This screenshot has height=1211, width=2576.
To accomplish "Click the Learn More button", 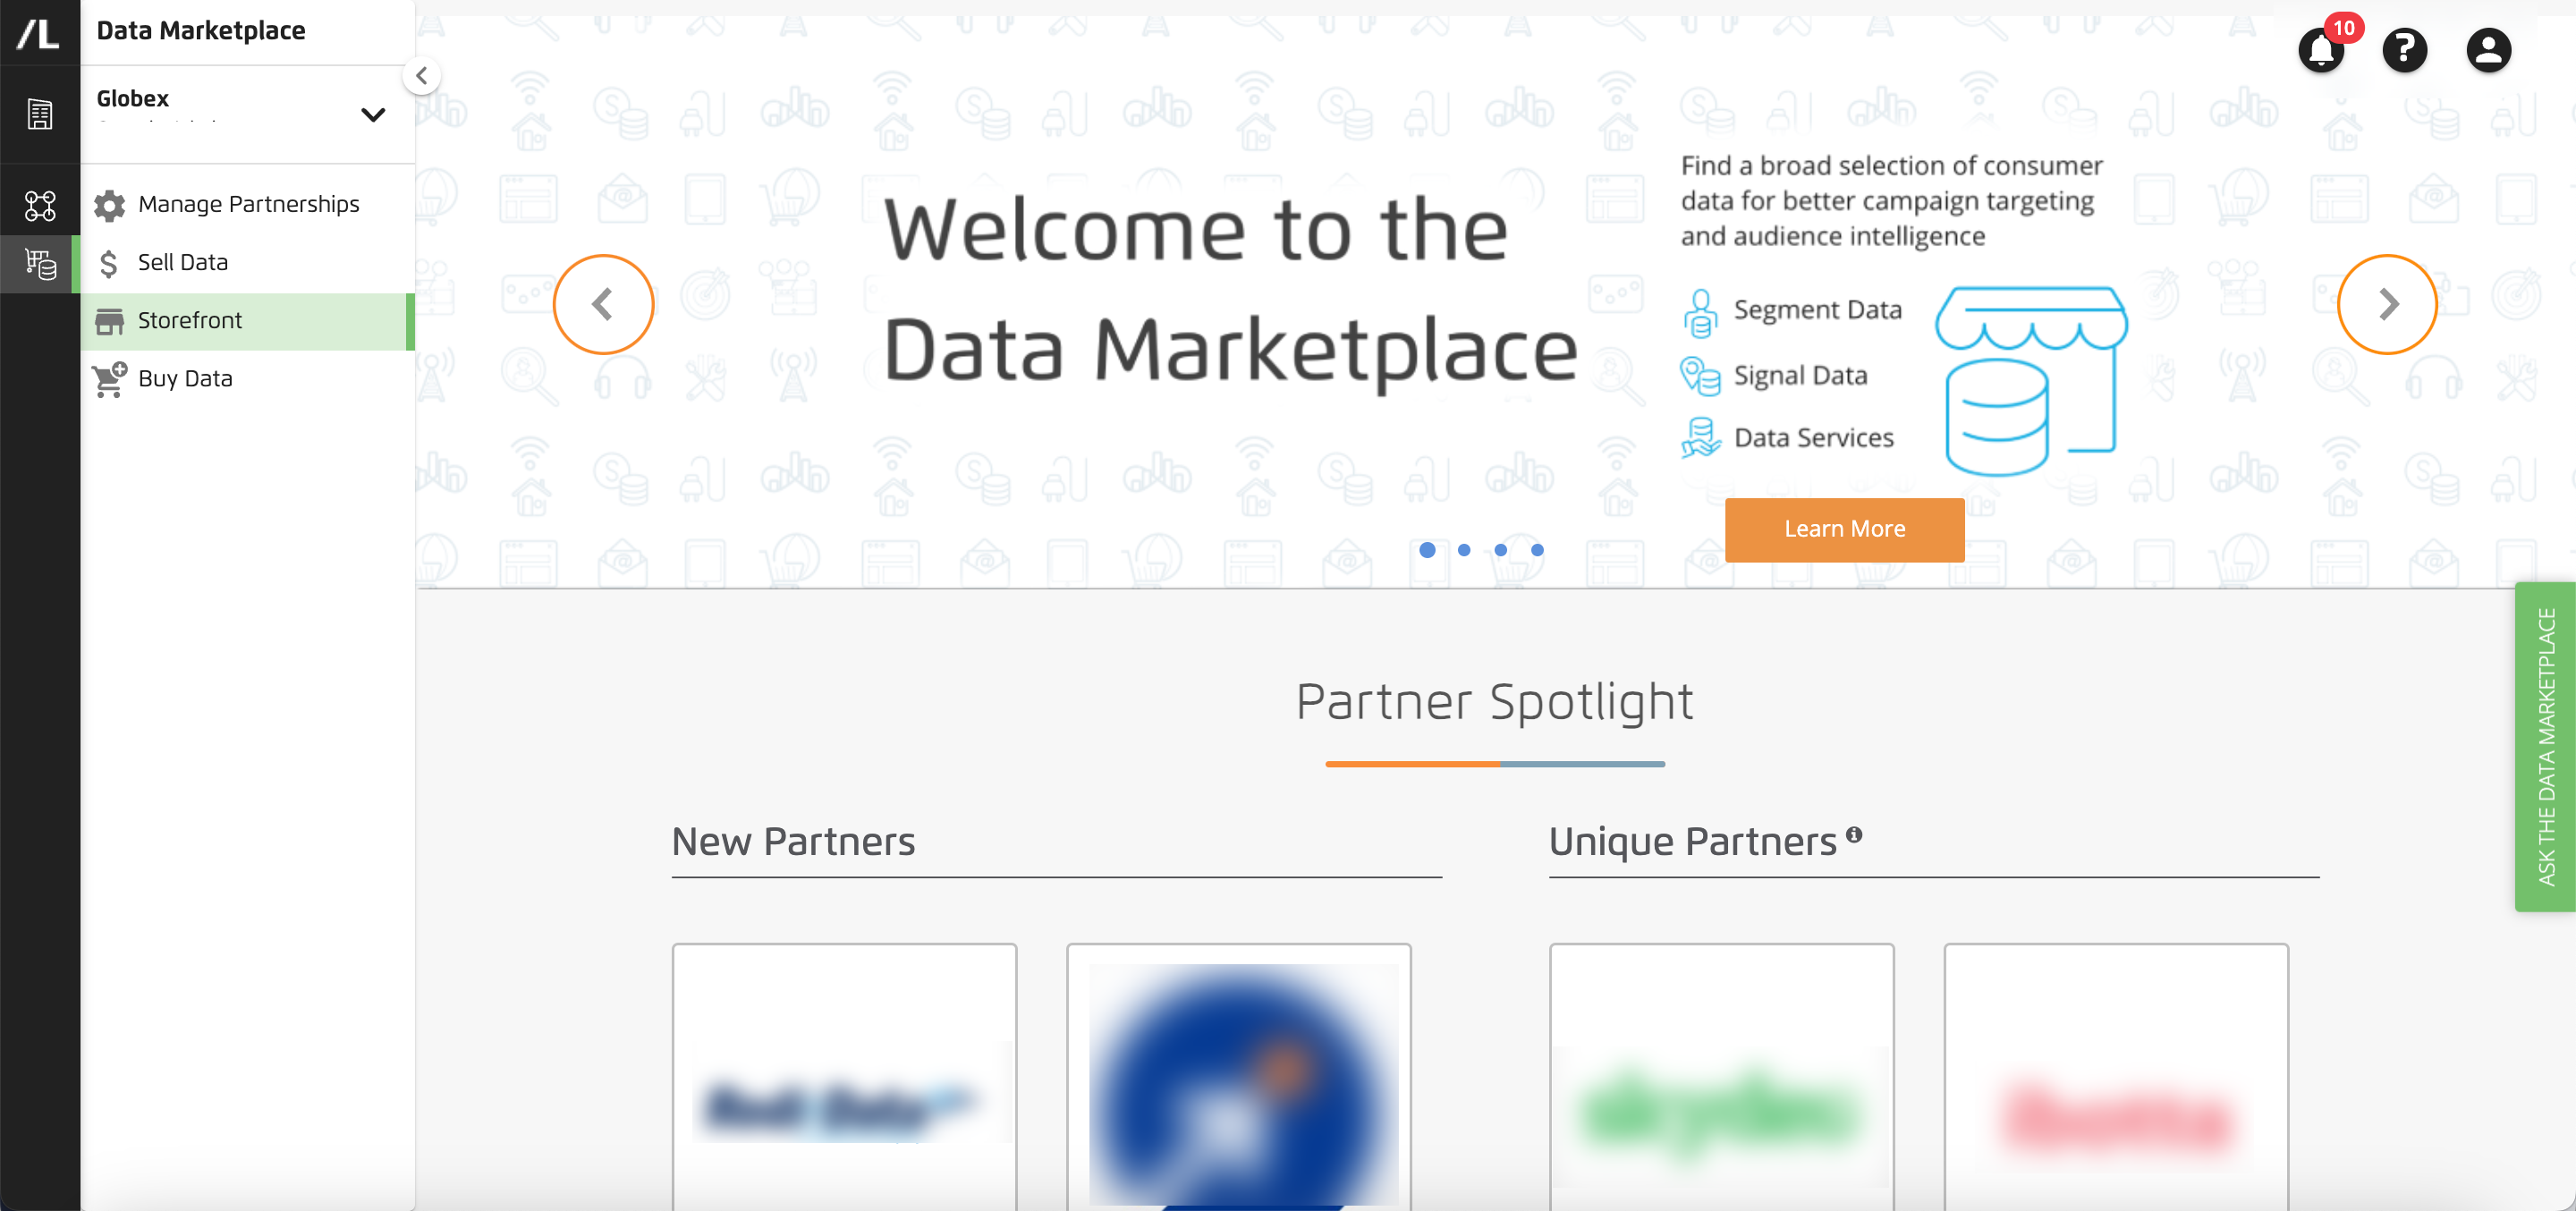I will pyautogui.click(x=1844, y=529).
